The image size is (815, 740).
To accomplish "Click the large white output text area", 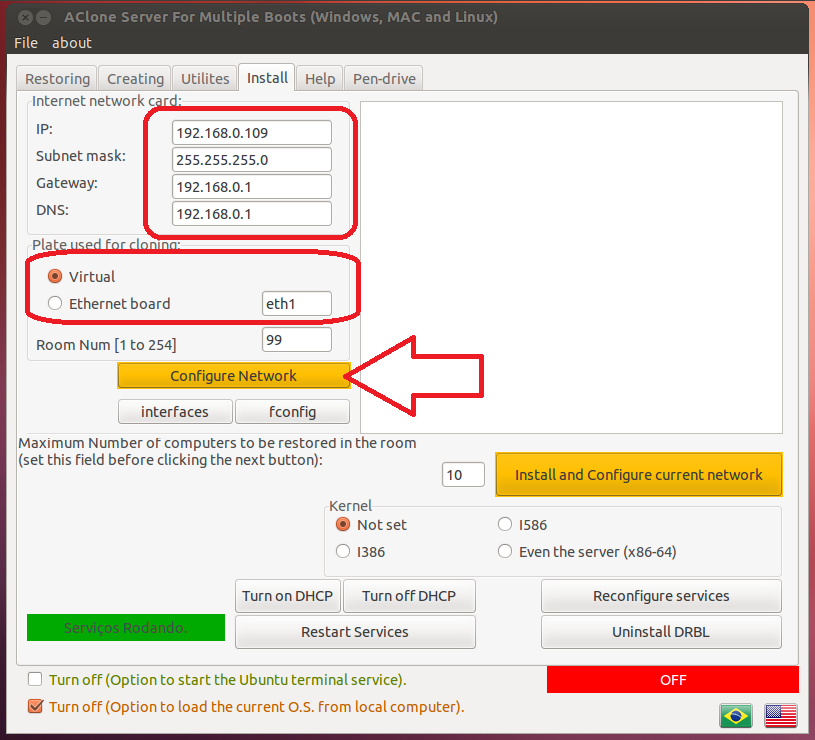I will (571, 267).
